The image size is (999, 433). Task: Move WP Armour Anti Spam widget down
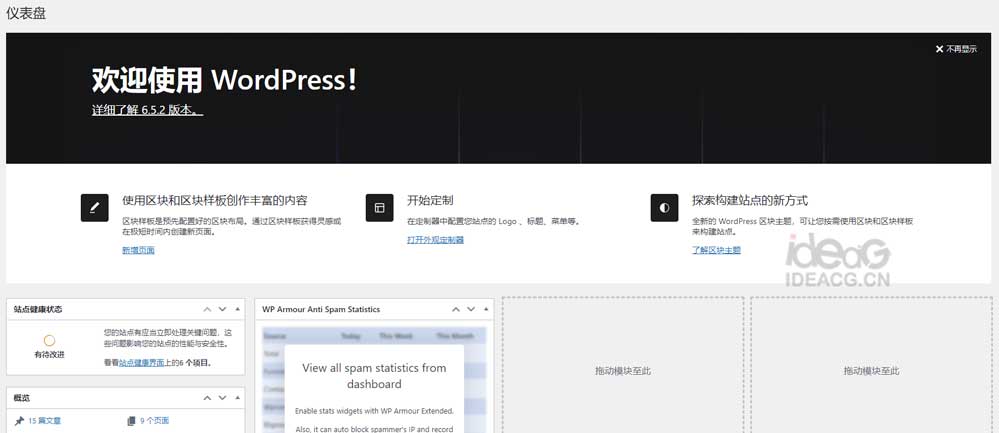(471, 309)
